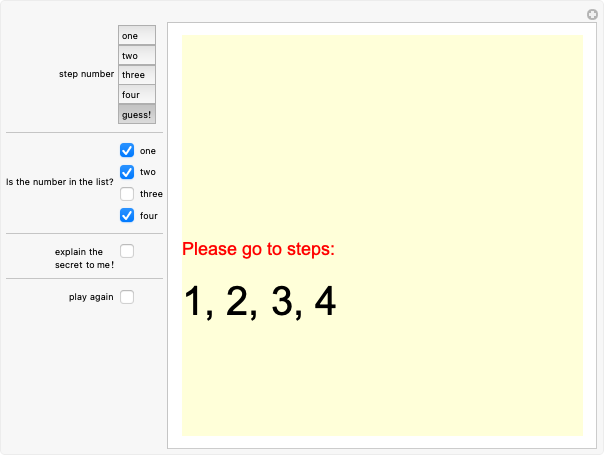This screenshot has height=456, width=604.
Task: Uncheck the "two" list checkbox
Action: (127, 172)
